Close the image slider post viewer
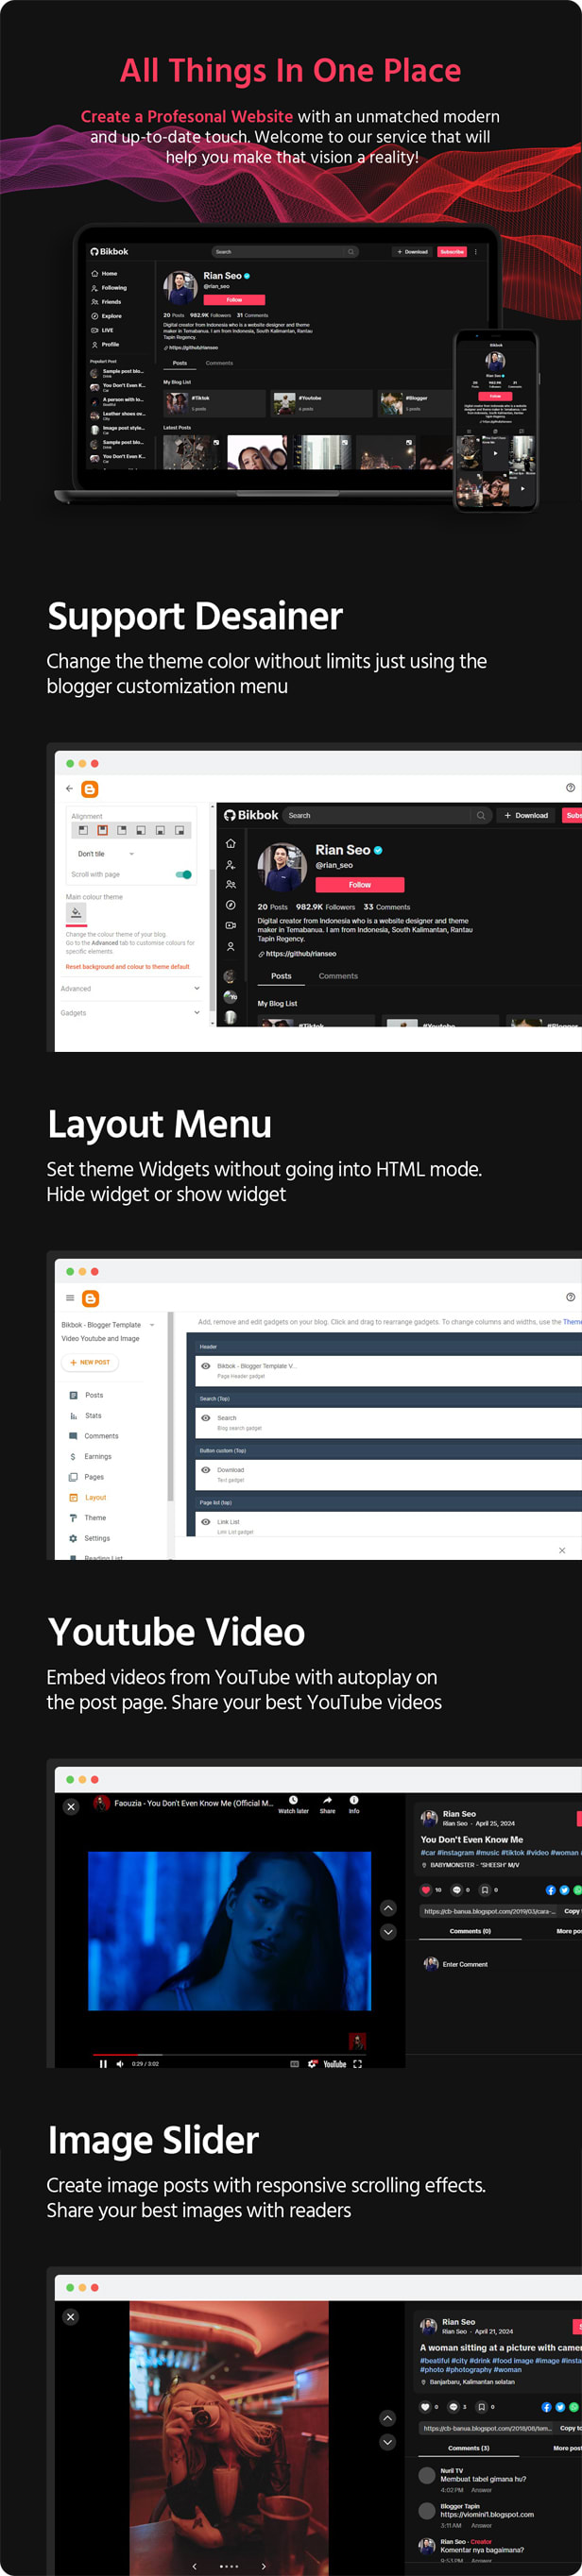This screenshot has width=582, height=2576. [x=71, y=2316]
